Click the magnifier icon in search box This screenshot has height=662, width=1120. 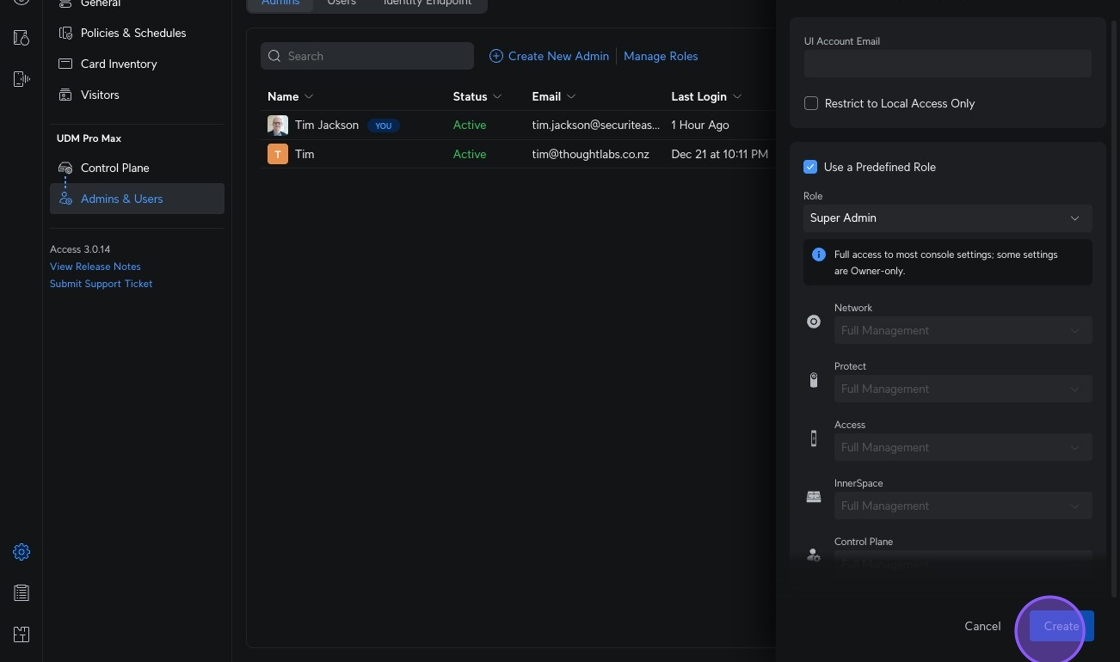274,56
